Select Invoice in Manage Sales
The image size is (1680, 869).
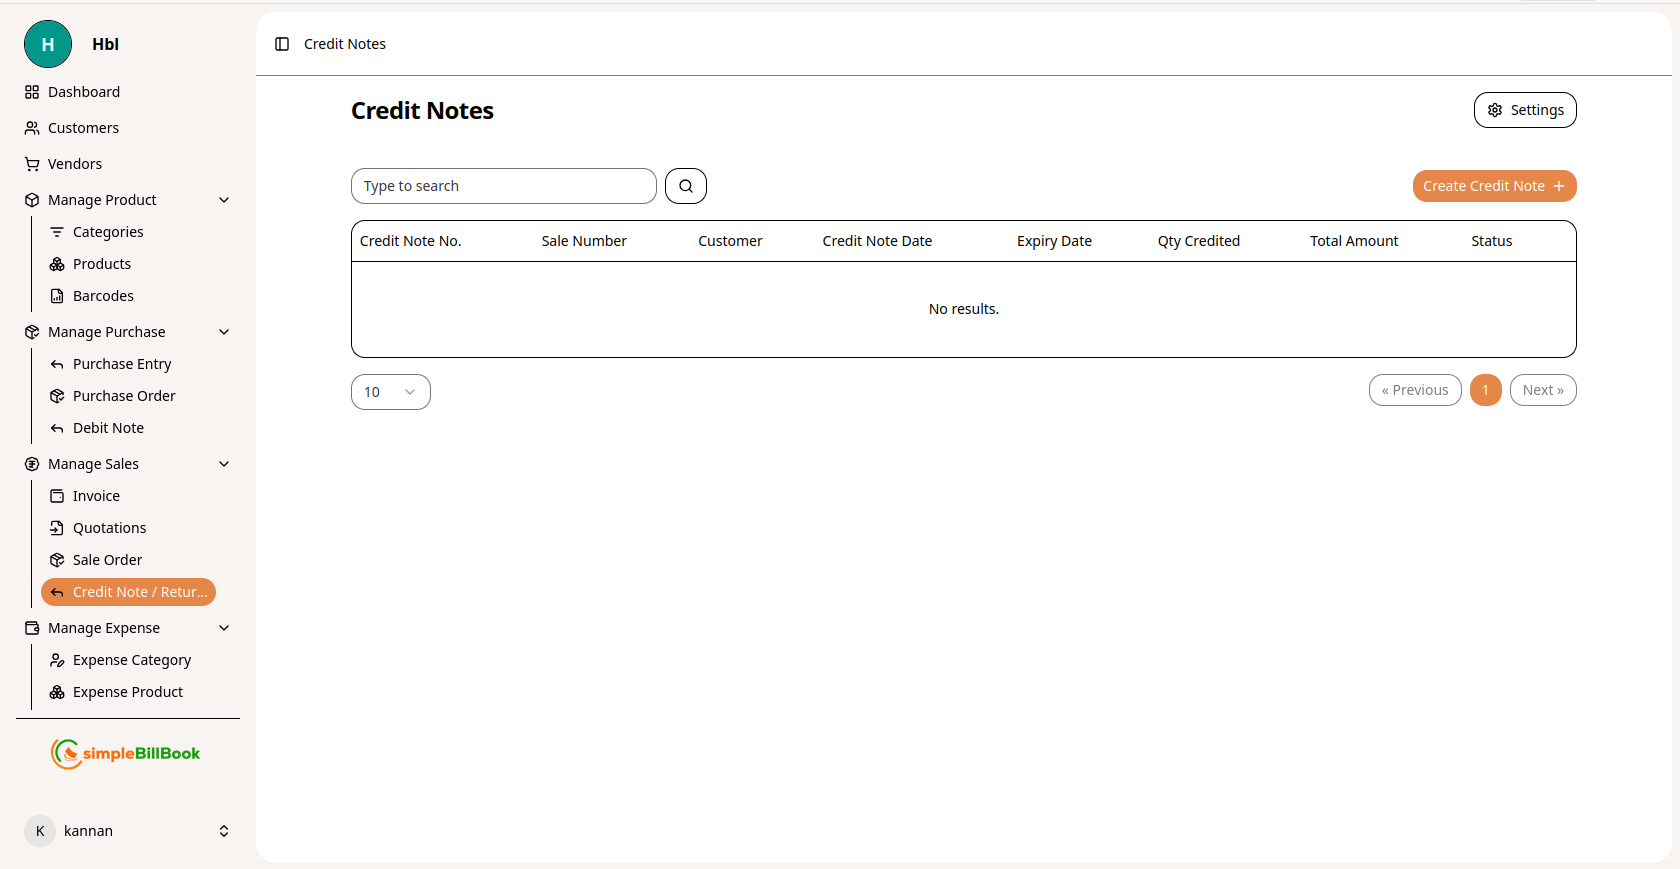[96, 496]
